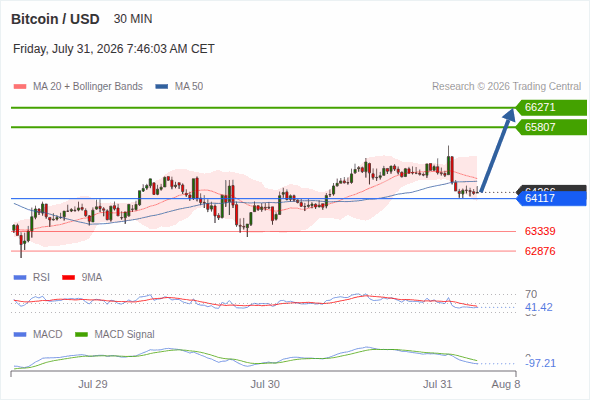Click the Jul 31 date axis label
590x400 pixels.
point(437,384)
